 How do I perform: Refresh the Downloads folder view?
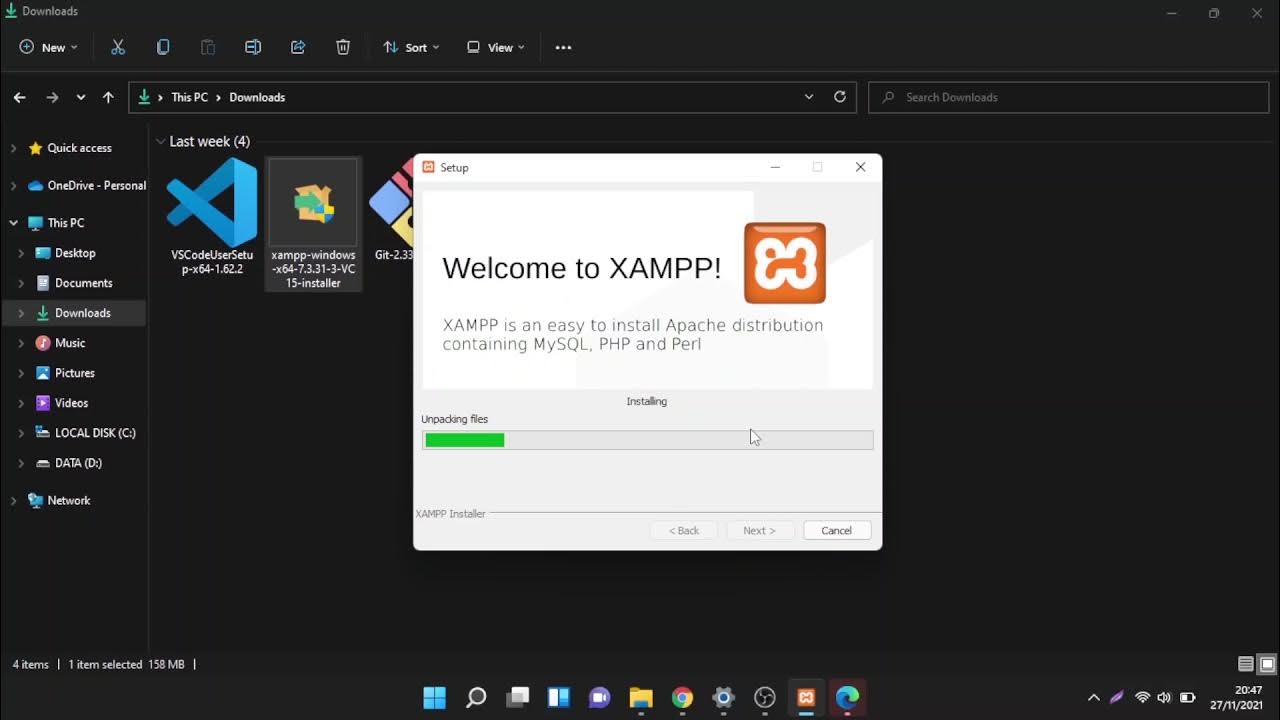(840, 97)
